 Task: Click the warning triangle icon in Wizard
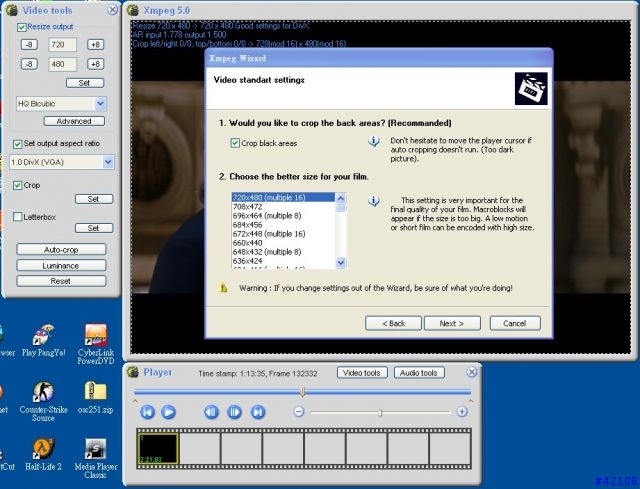coord(223,288)
